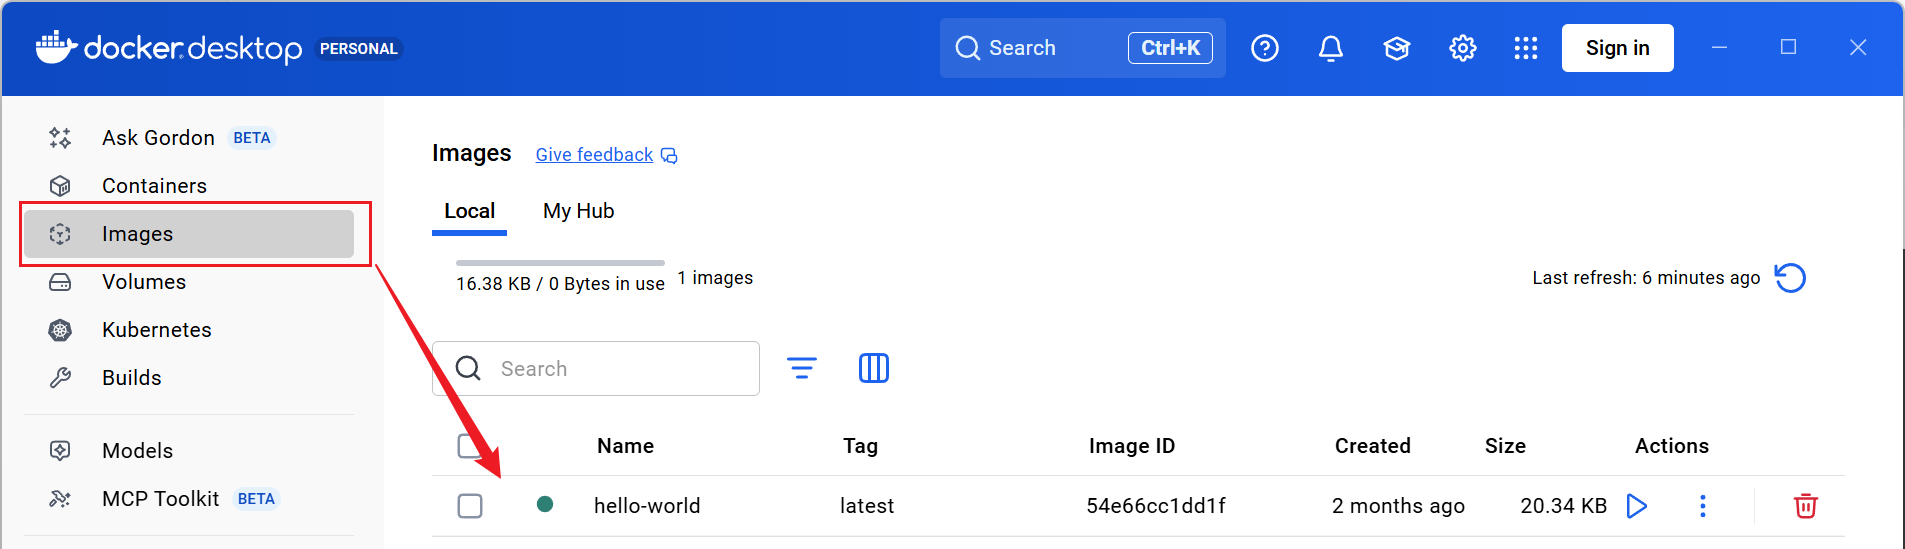
Task: Delete the hello-world image
Action: 1805,506
